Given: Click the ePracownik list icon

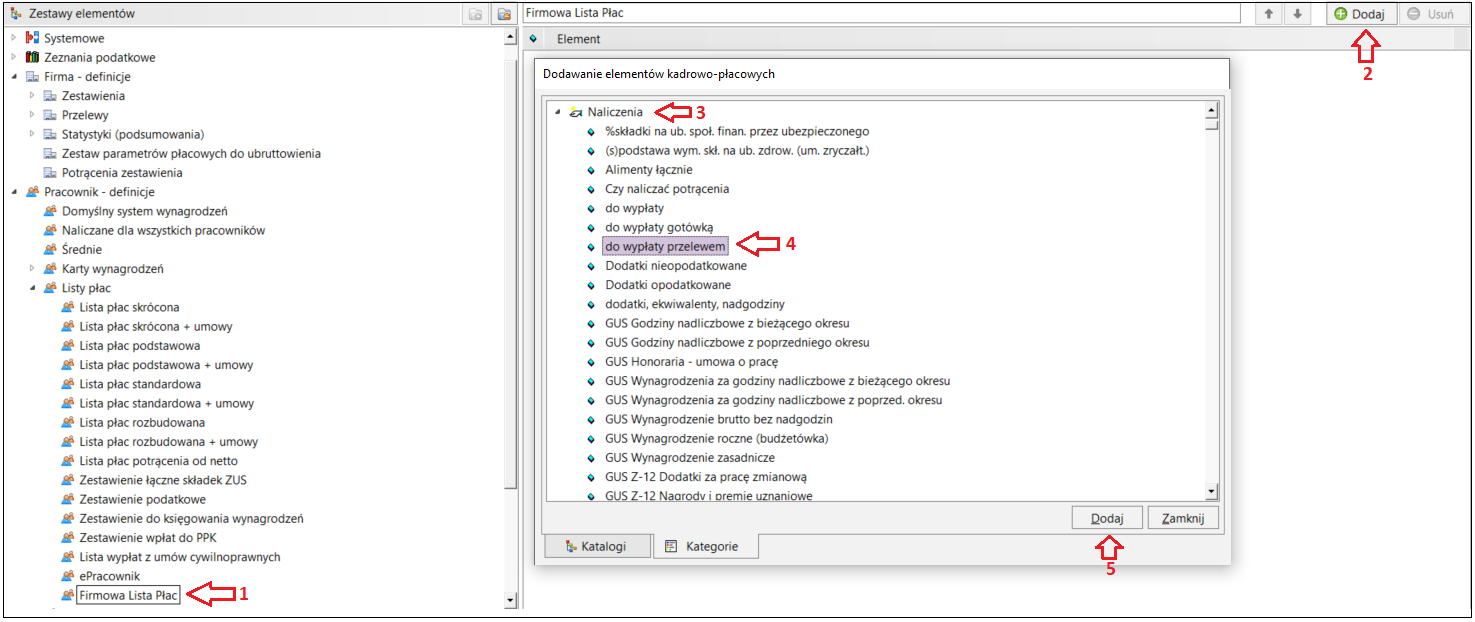Looking at the screenshot, I should (68, 576).
